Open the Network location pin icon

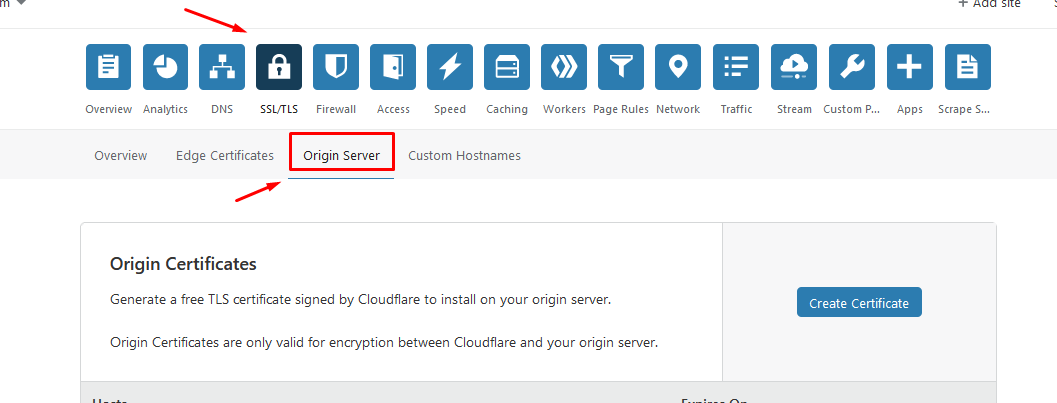click(x=677, y=67)
